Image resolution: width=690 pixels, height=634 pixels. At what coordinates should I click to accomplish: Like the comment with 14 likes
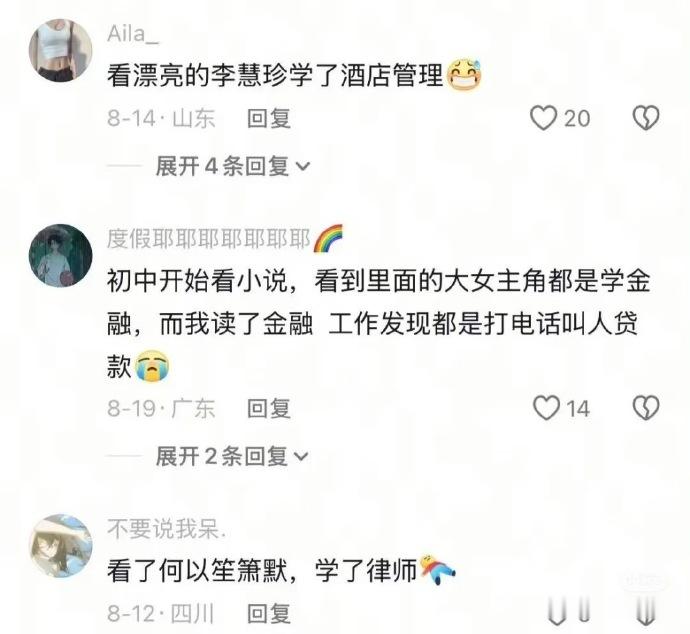[x=546, y=408]
